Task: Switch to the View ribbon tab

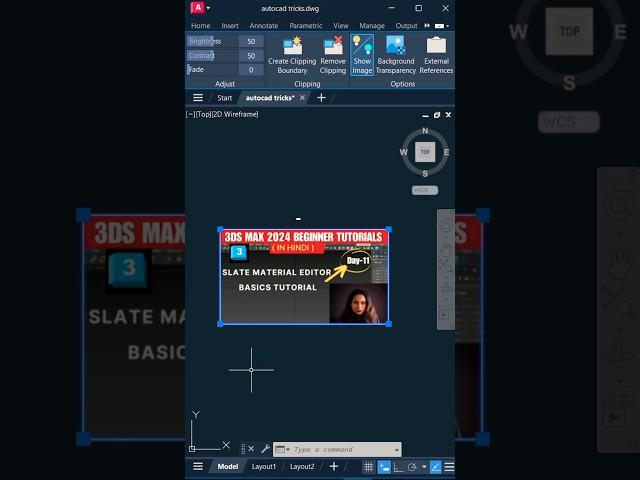Action: [340, 26]
